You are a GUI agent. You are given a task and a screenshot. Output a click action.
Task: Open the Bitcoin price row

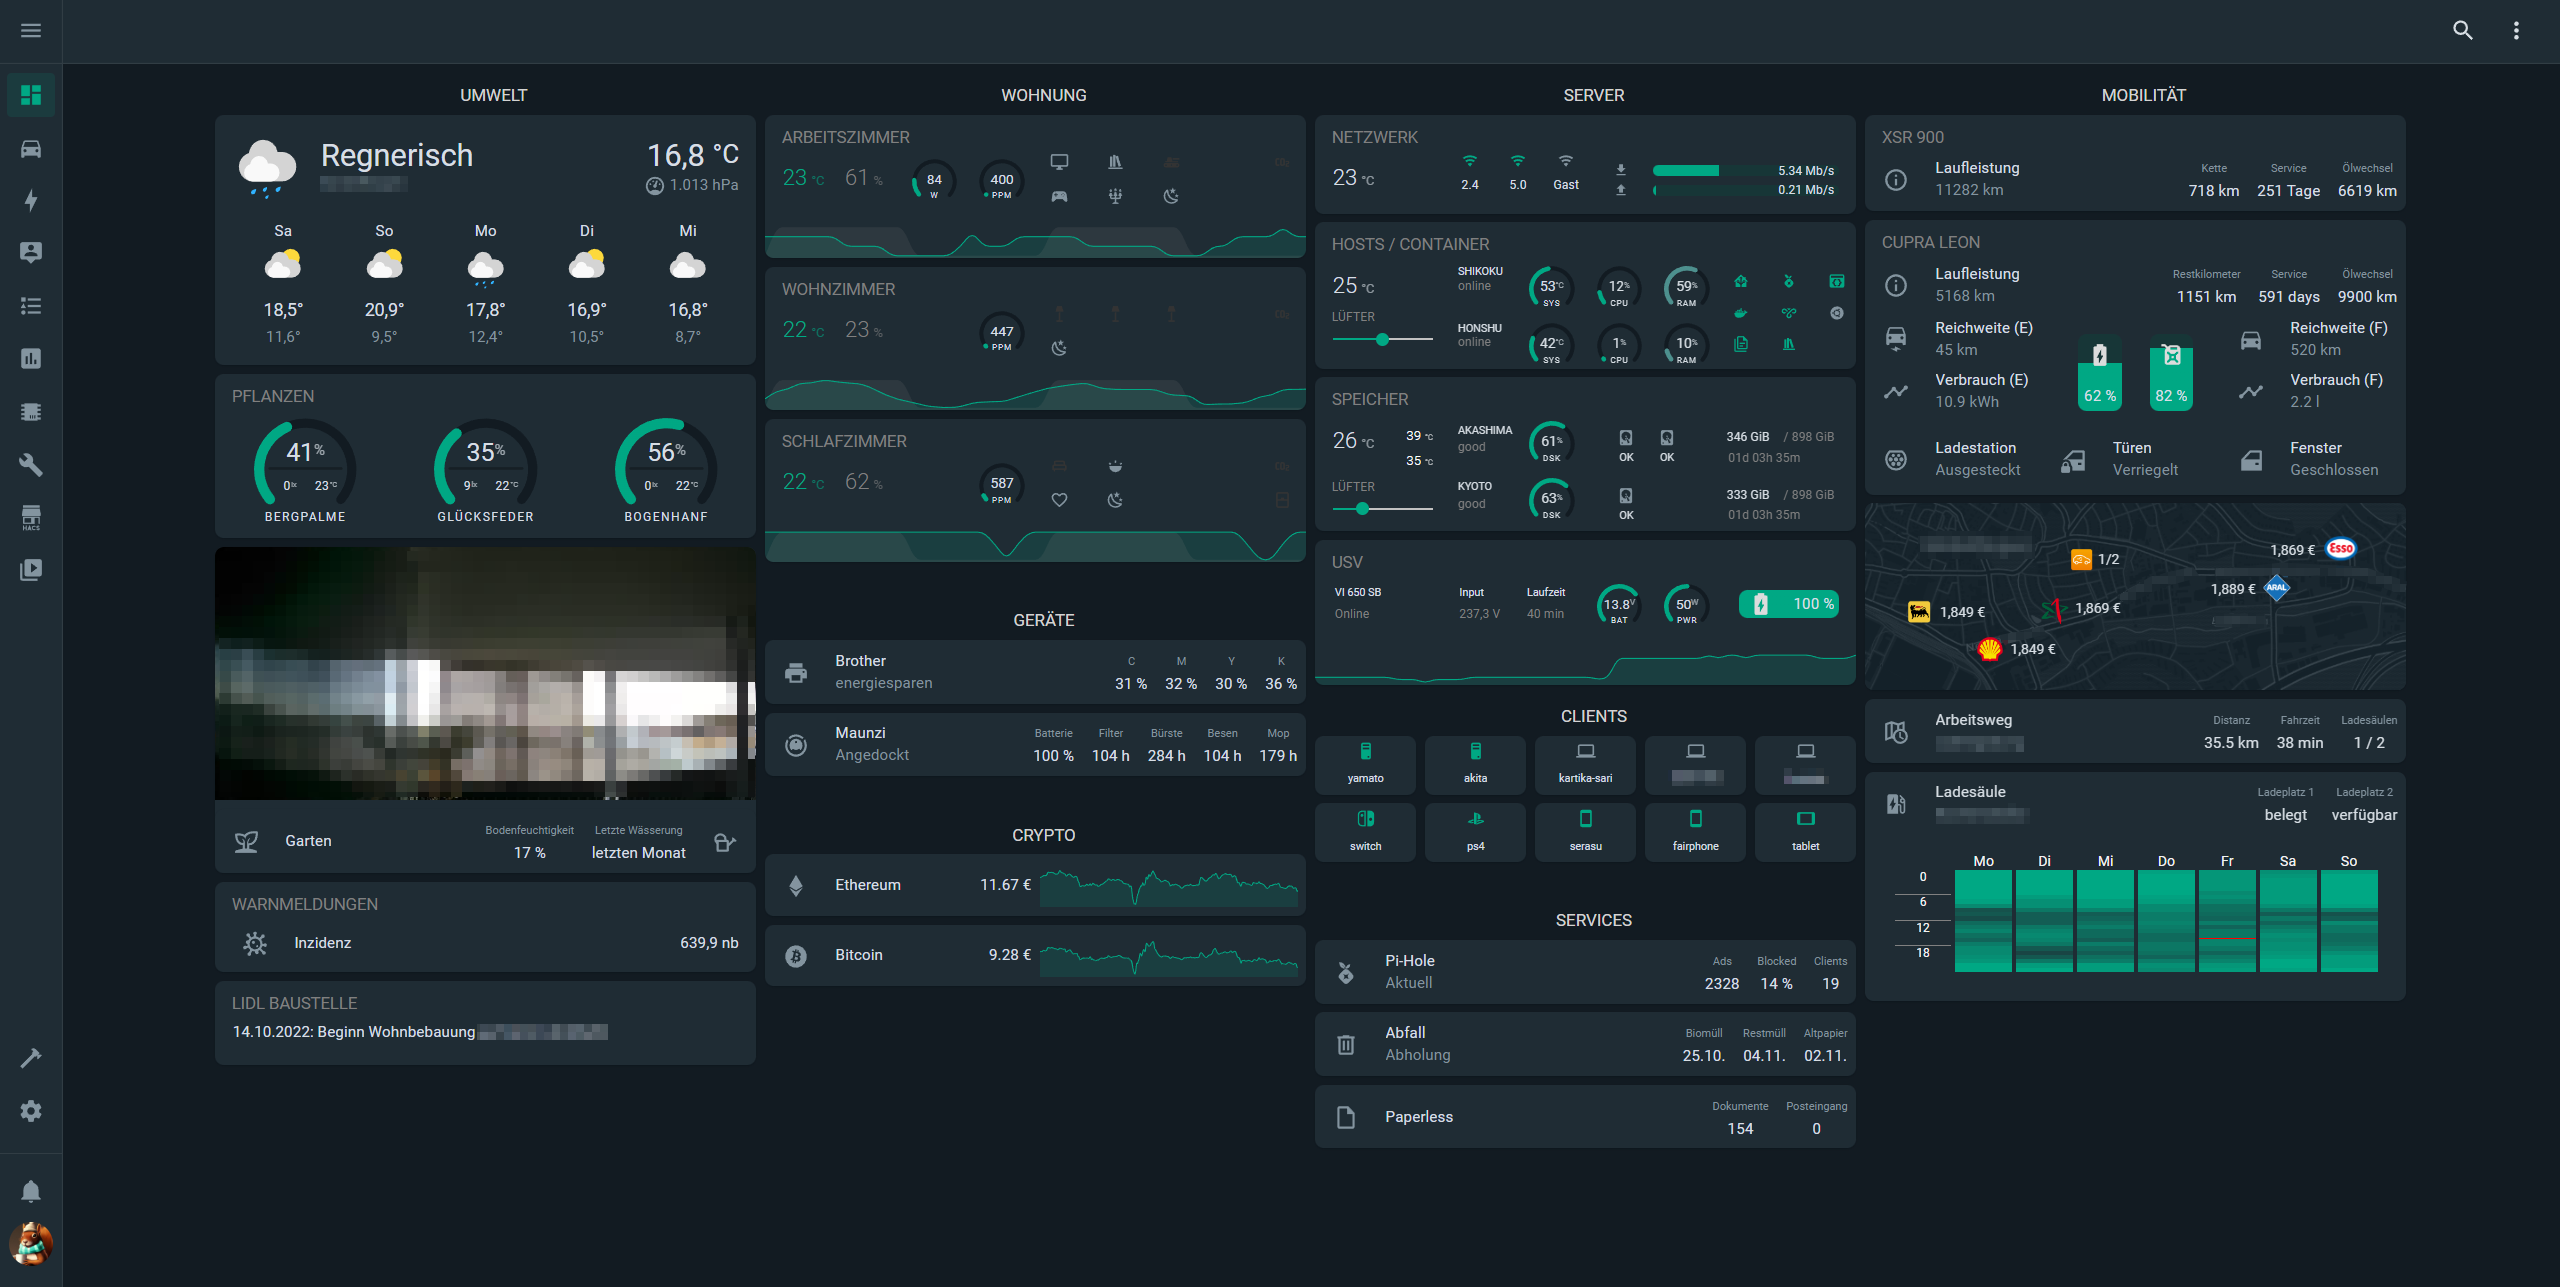(1035, 955)
